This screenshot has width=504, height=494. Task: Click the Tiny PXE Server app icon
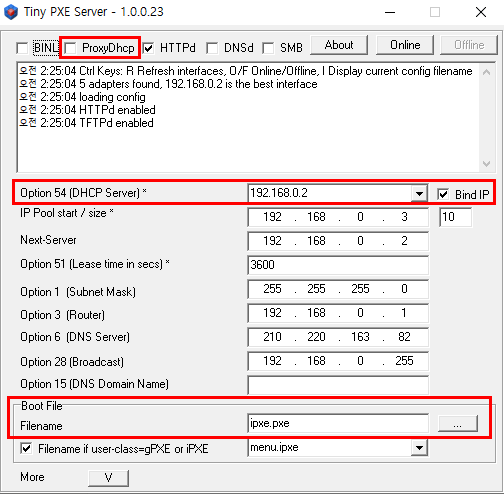[x=11, y=12]
